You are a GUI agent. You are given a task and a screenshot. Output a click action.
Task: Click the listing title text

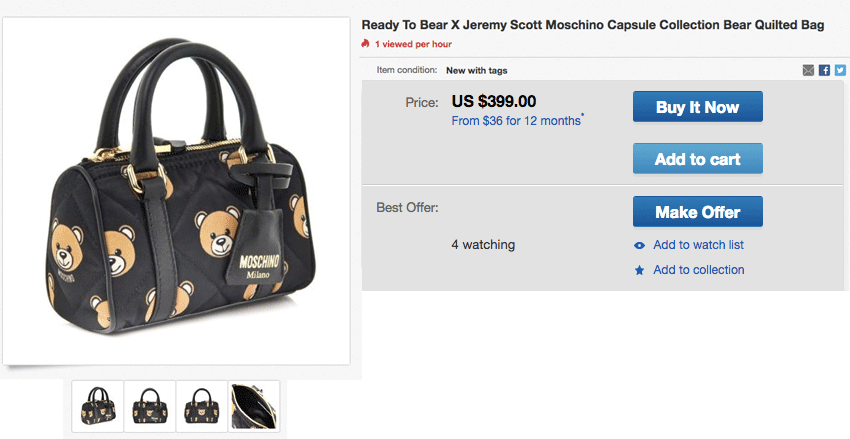click(x=592, y=25)
